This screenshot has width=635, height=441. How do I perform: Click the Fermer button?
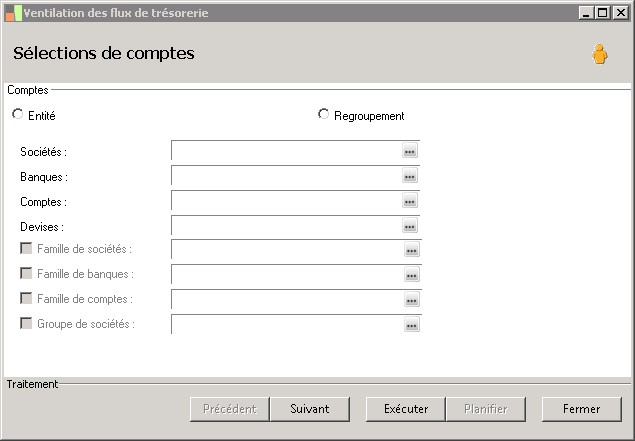click(x=581, y=409)
